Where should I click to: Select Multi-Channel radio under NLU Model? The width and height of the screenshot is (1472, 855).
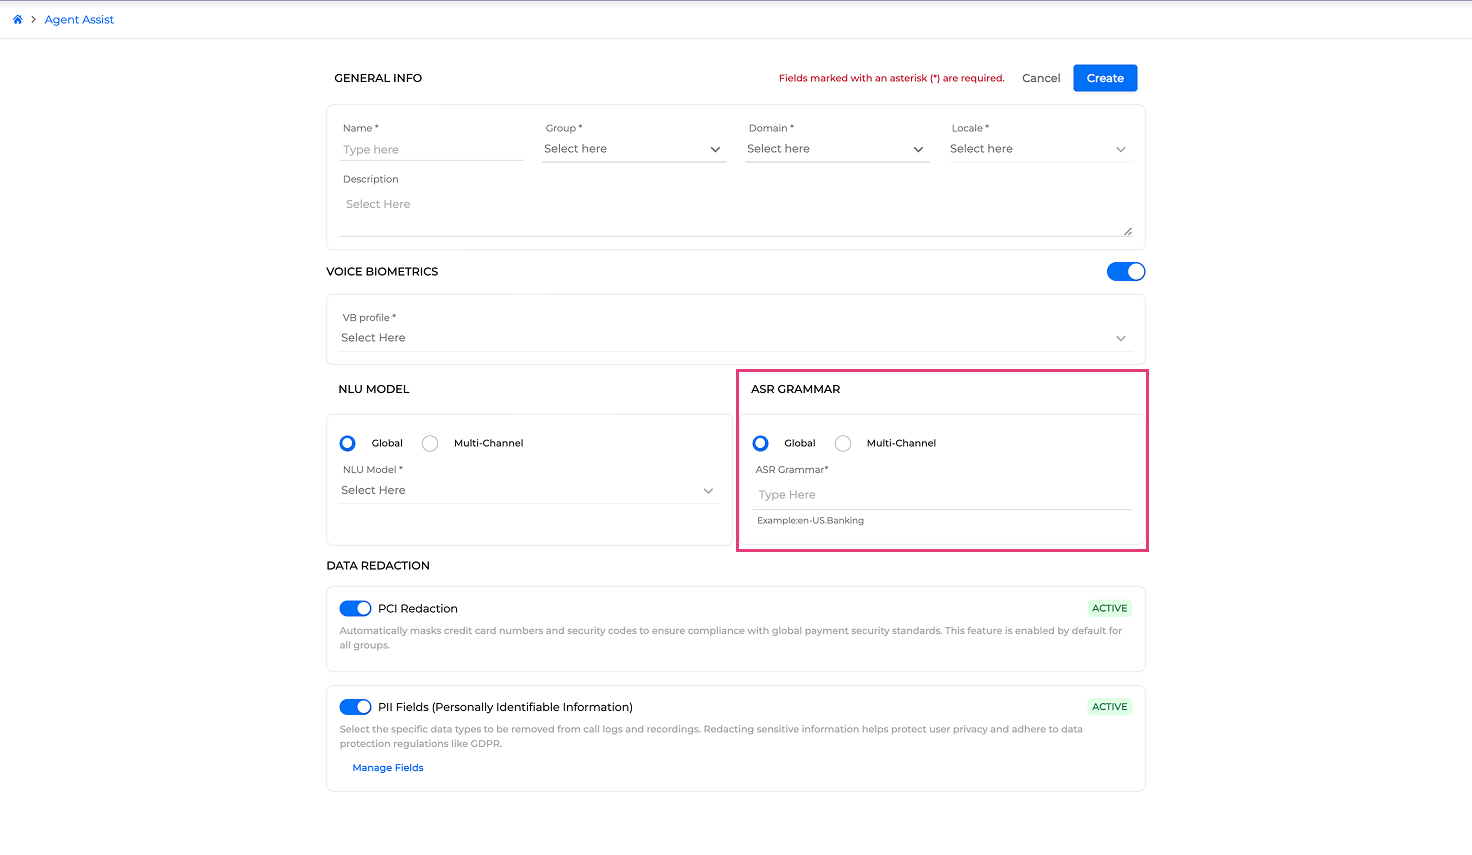click(x=430, y=443)
